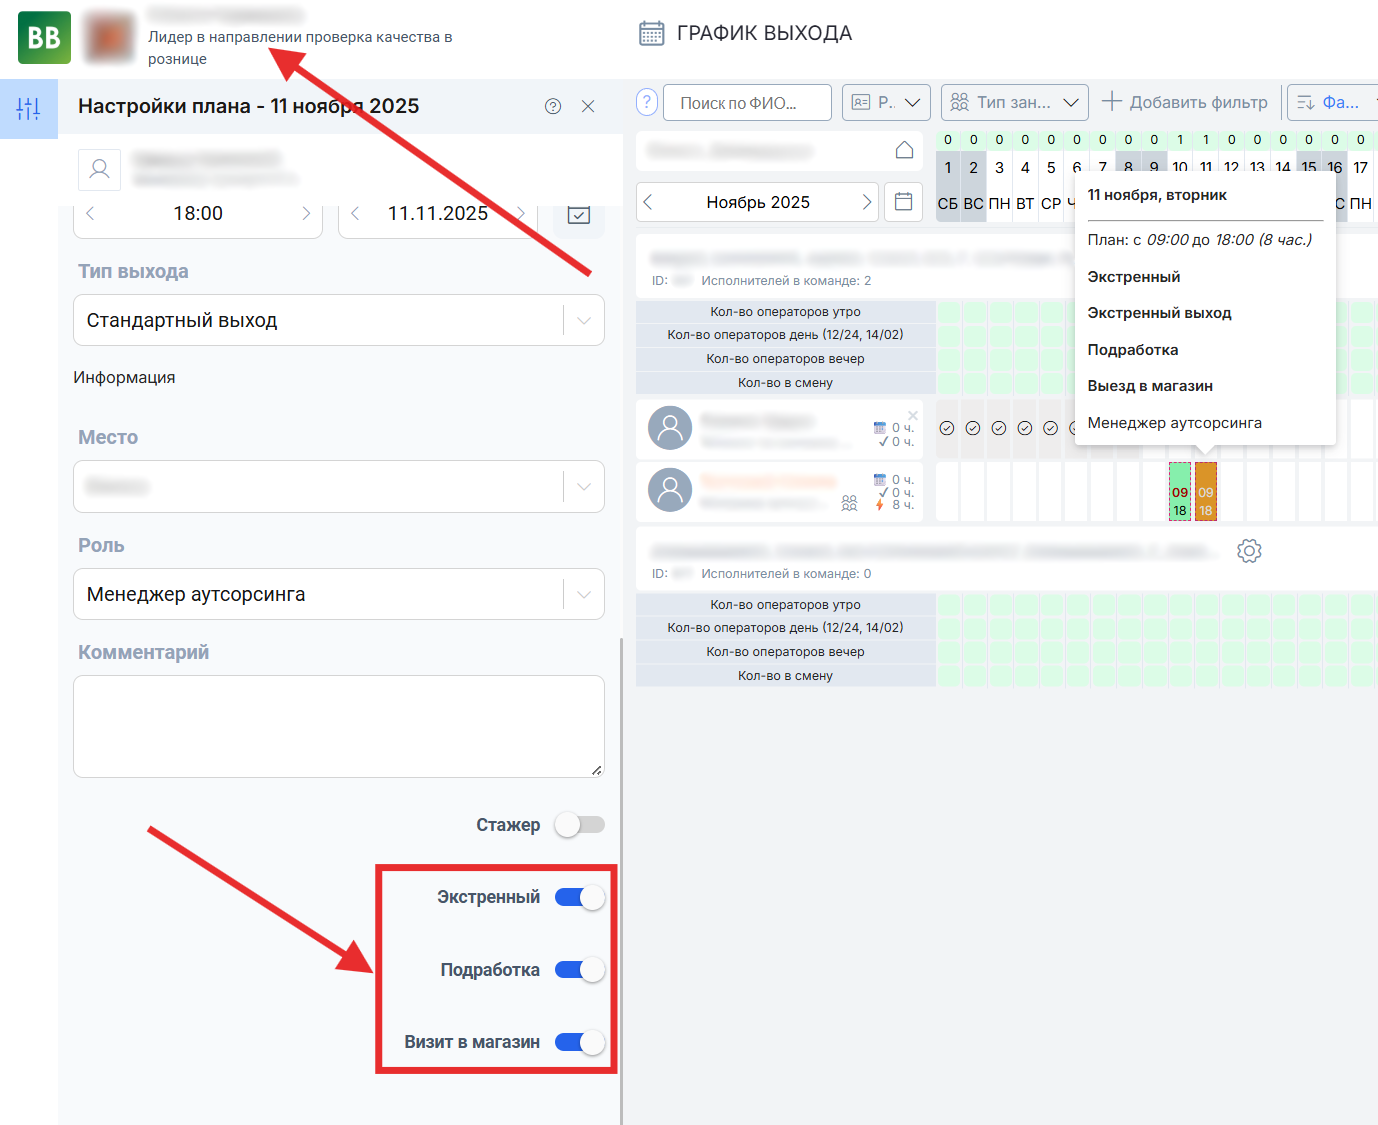Click the gear icon for second team
This screenshot has height=1125, width=1378.
[x=1249, y=551]
